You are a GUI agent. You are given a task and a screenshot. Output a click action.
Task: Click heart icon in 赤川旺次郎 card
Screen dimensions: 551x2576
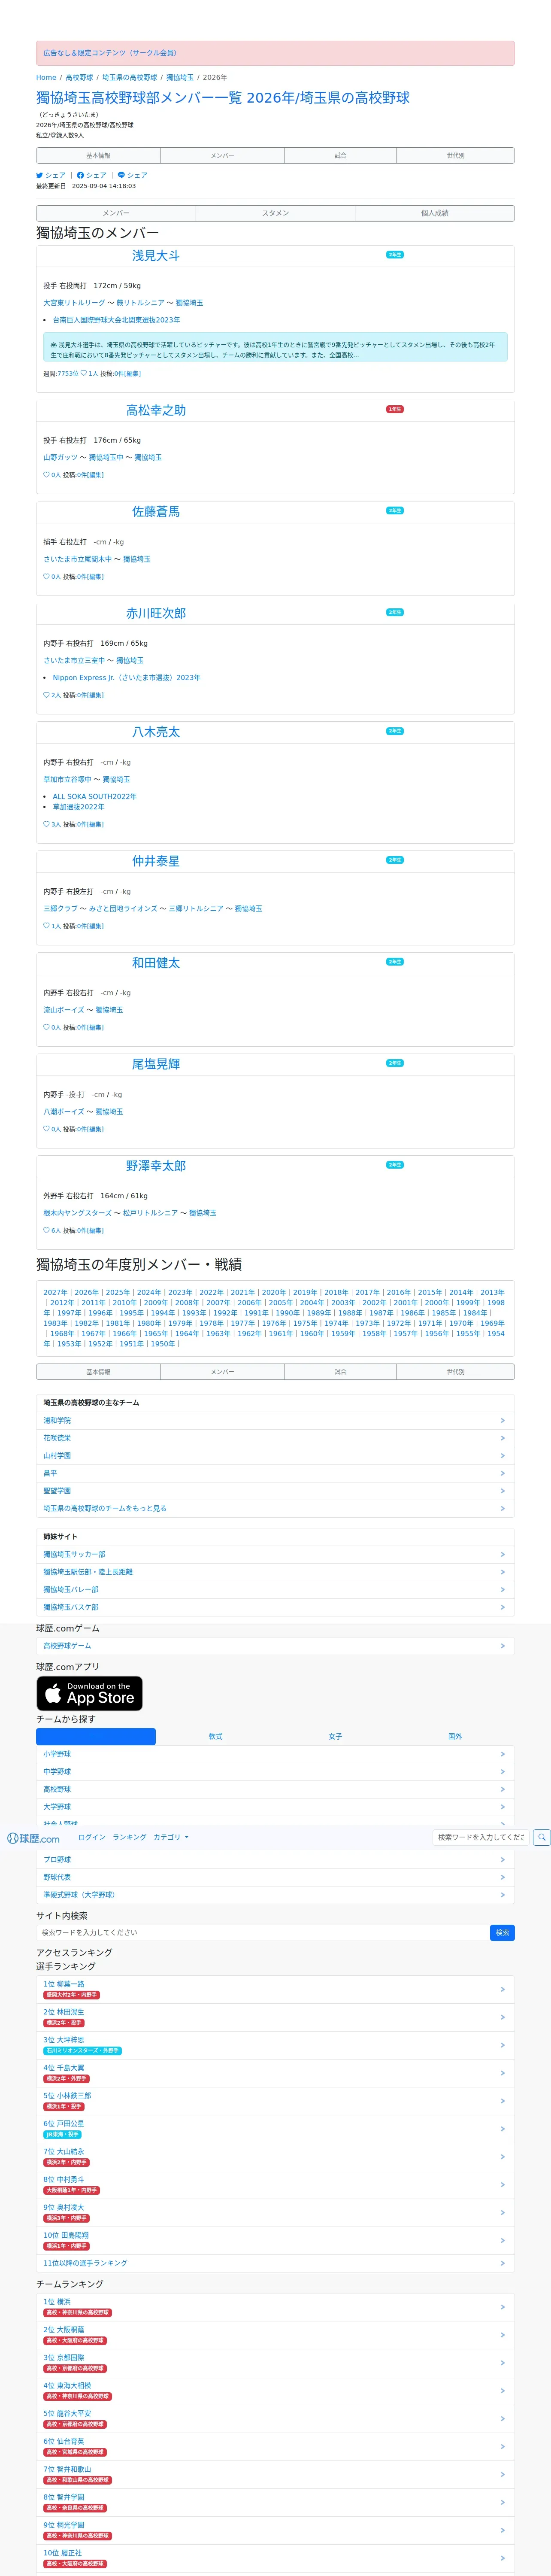point(46,695)
